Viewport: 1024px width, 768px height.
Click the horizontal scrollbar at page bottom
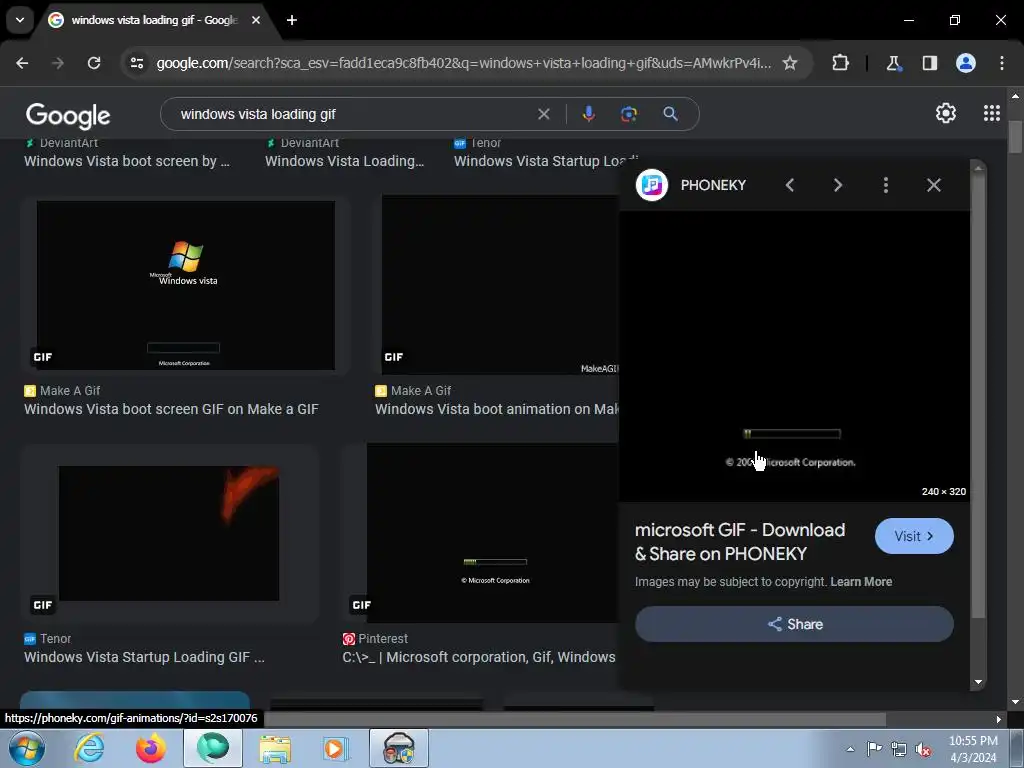pos(575,719)
